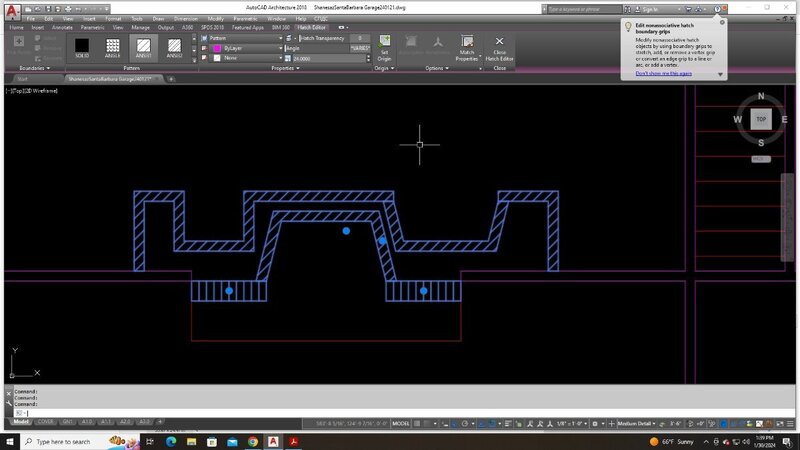Select the SOLID hatch pattern swatch

[x=82, y=47]
